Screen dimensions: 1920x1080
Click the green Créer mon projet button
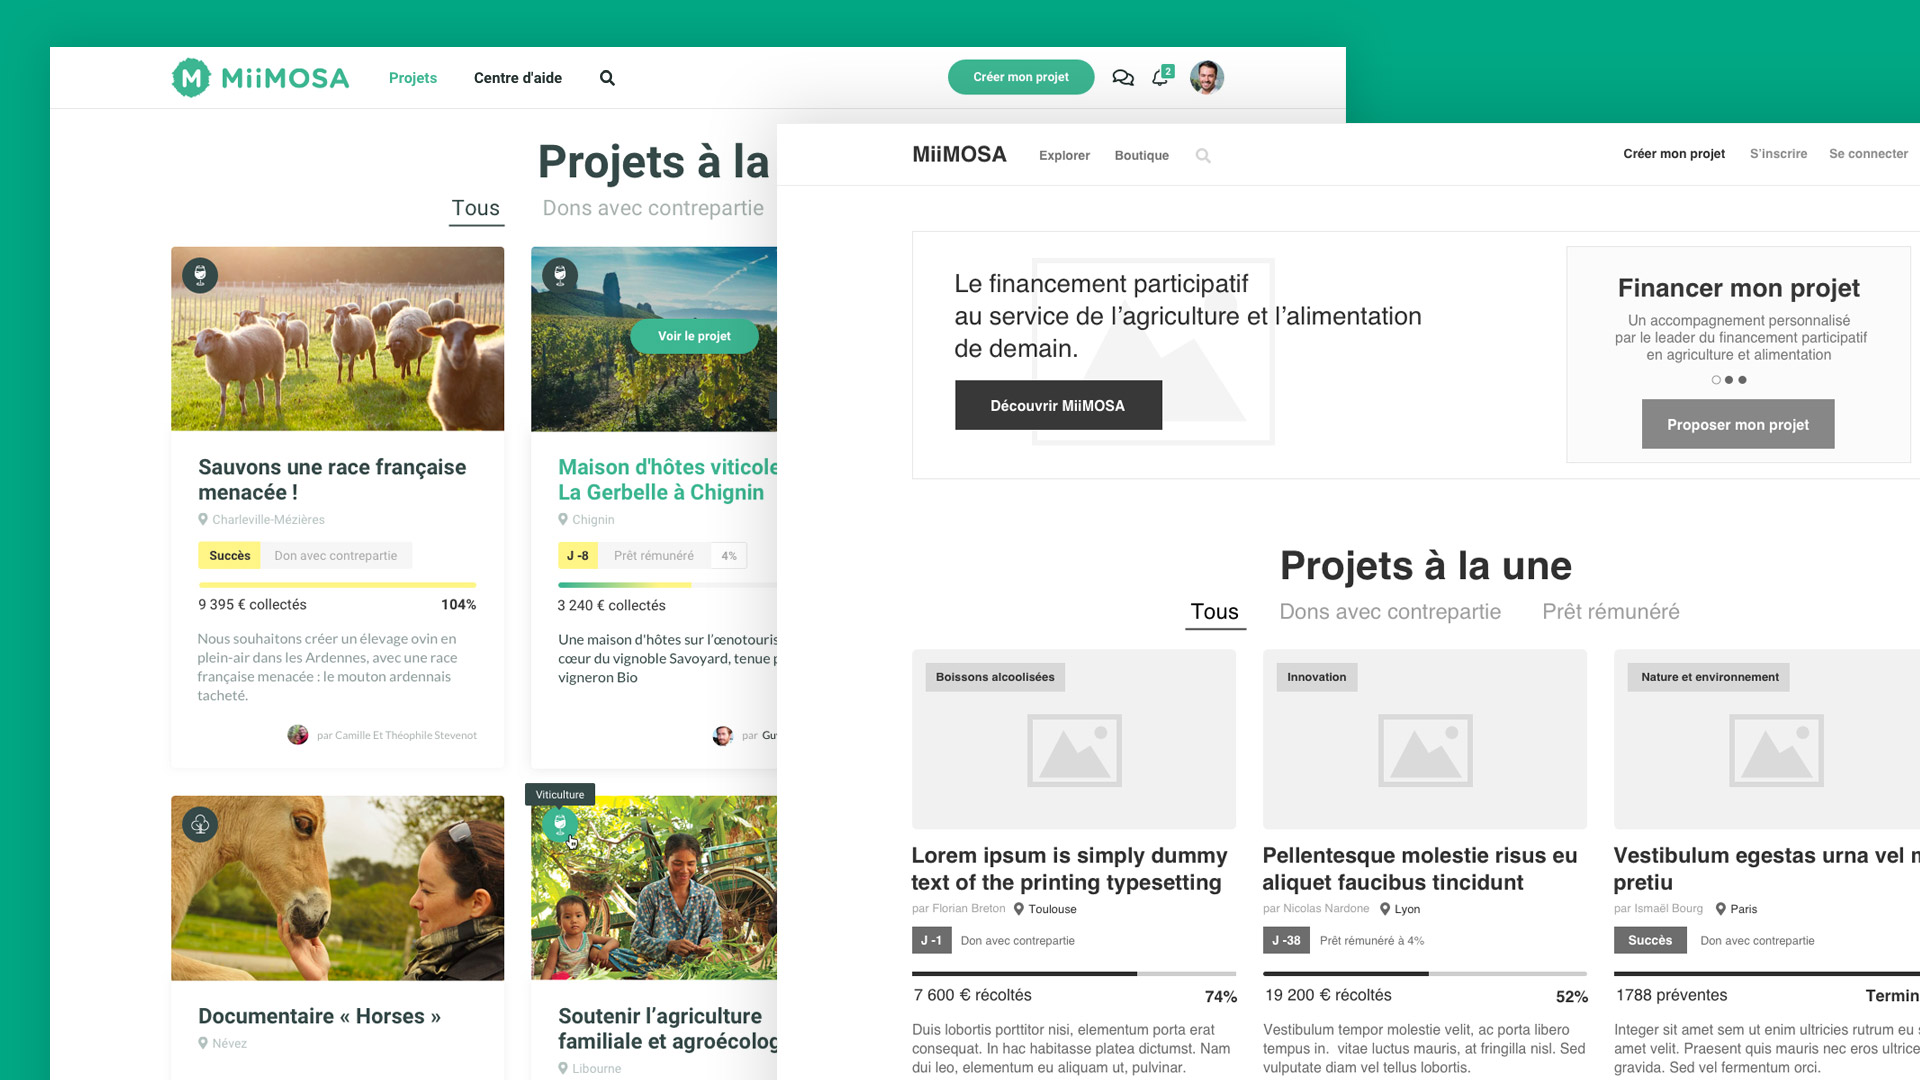point(1021,77)
